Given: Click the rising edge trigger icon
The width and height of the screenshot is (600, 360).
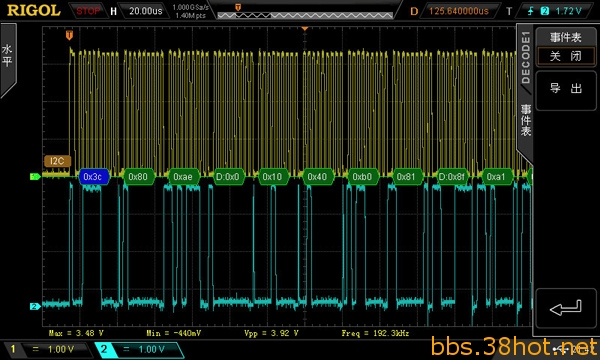Looking at the screenshot, I should point(530,11).
